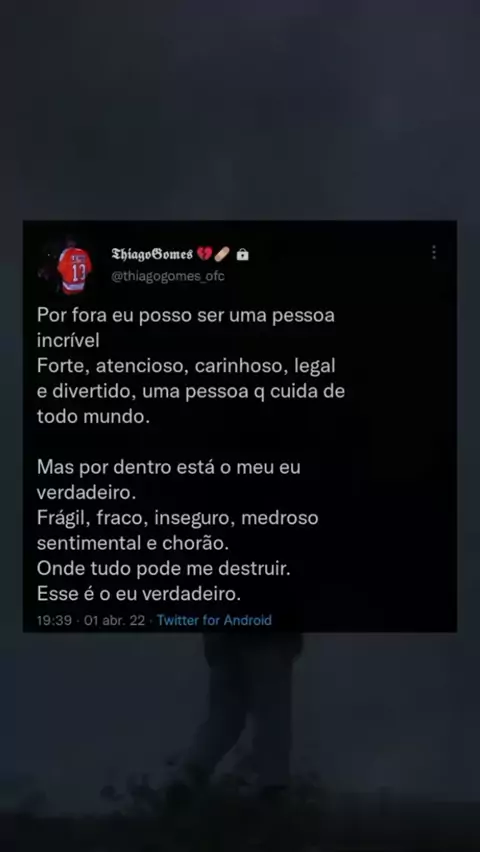
Task: Open the Twitter for Android source link
Action: click(214, 621)
